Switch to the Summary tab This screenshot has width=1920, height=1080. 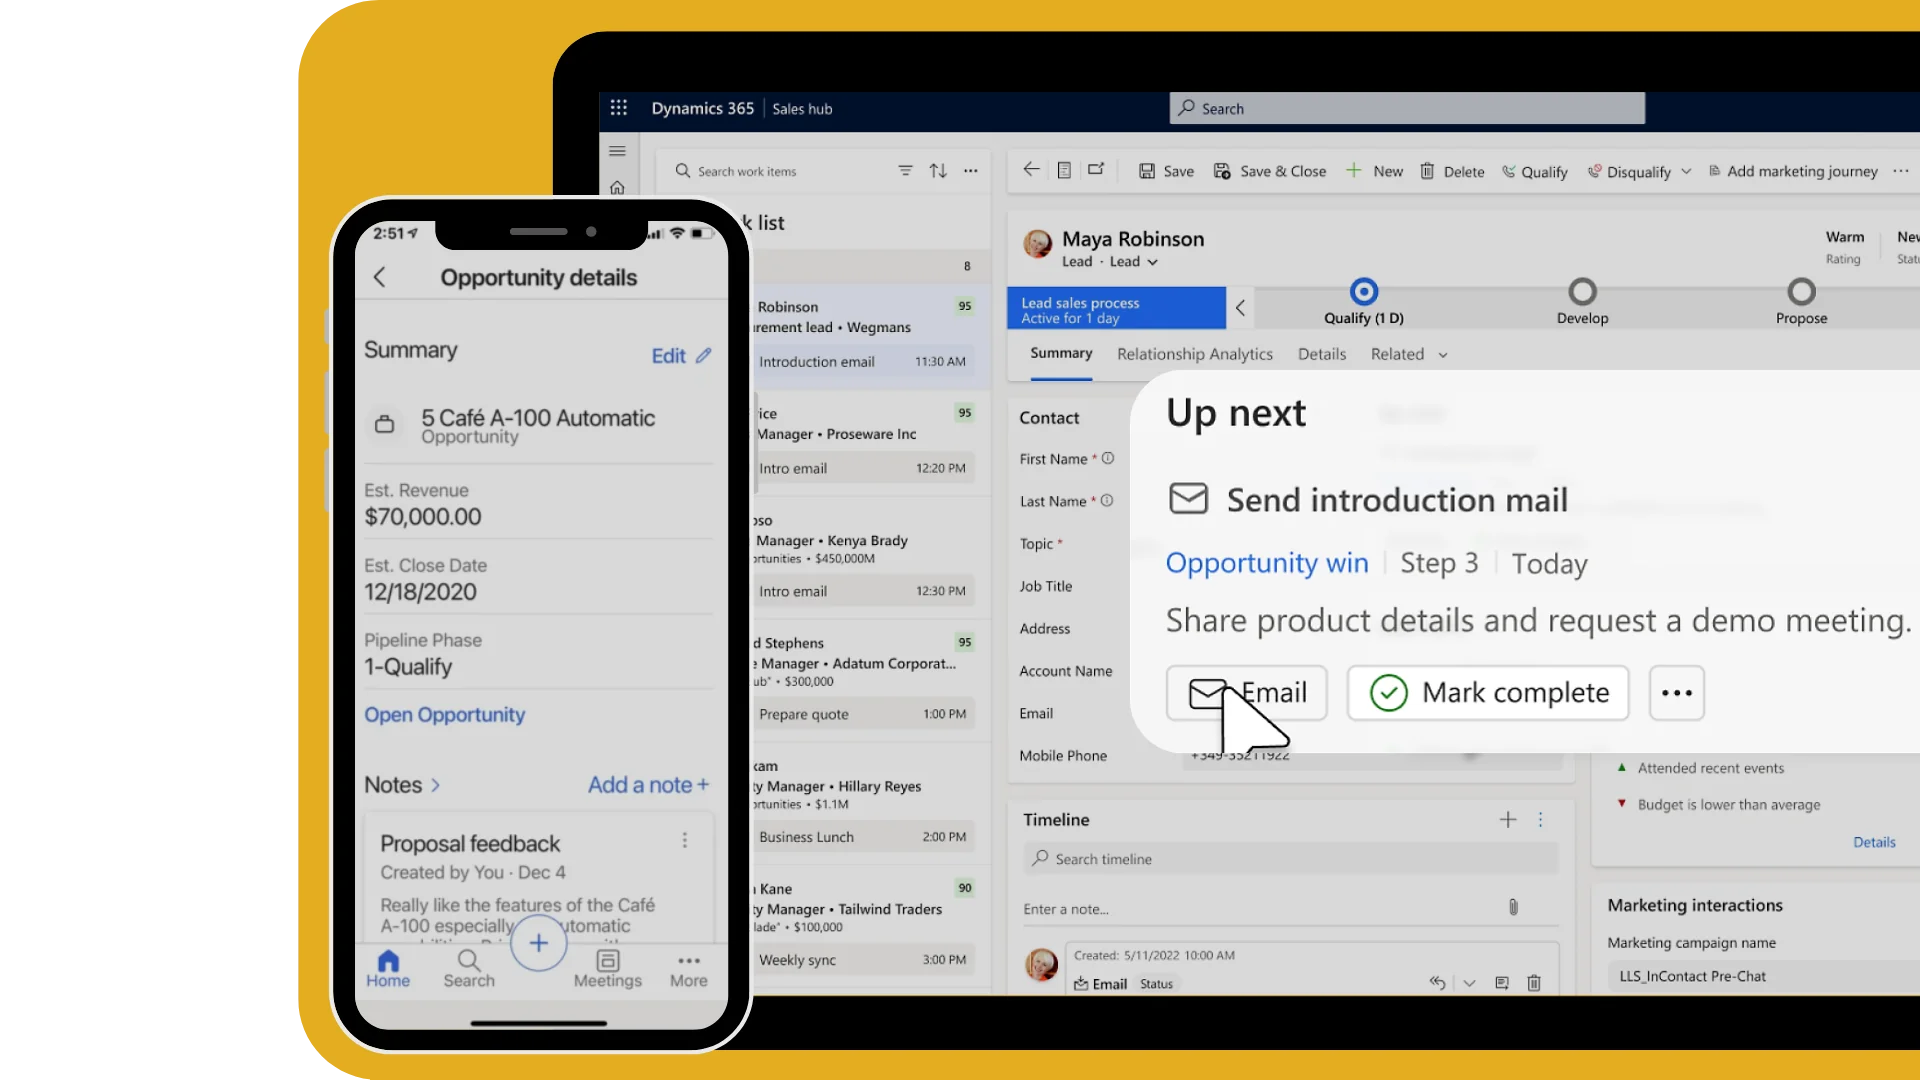pyautogui.click(x=1061, y=353)
